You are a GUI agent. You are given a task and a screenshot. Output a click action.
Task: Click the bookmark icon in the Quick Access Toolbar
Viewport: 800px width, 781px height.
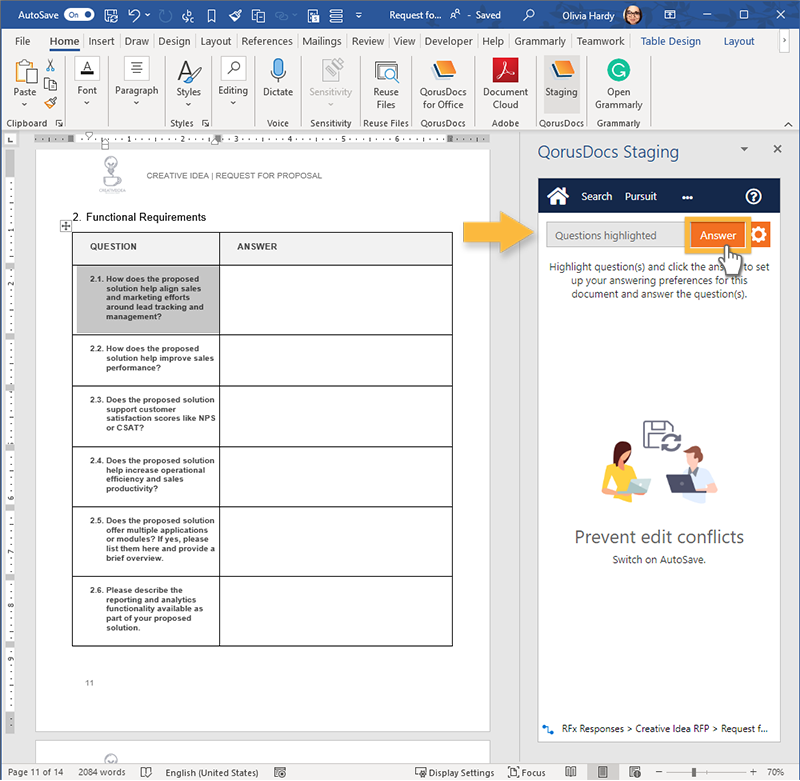[211, 16]
